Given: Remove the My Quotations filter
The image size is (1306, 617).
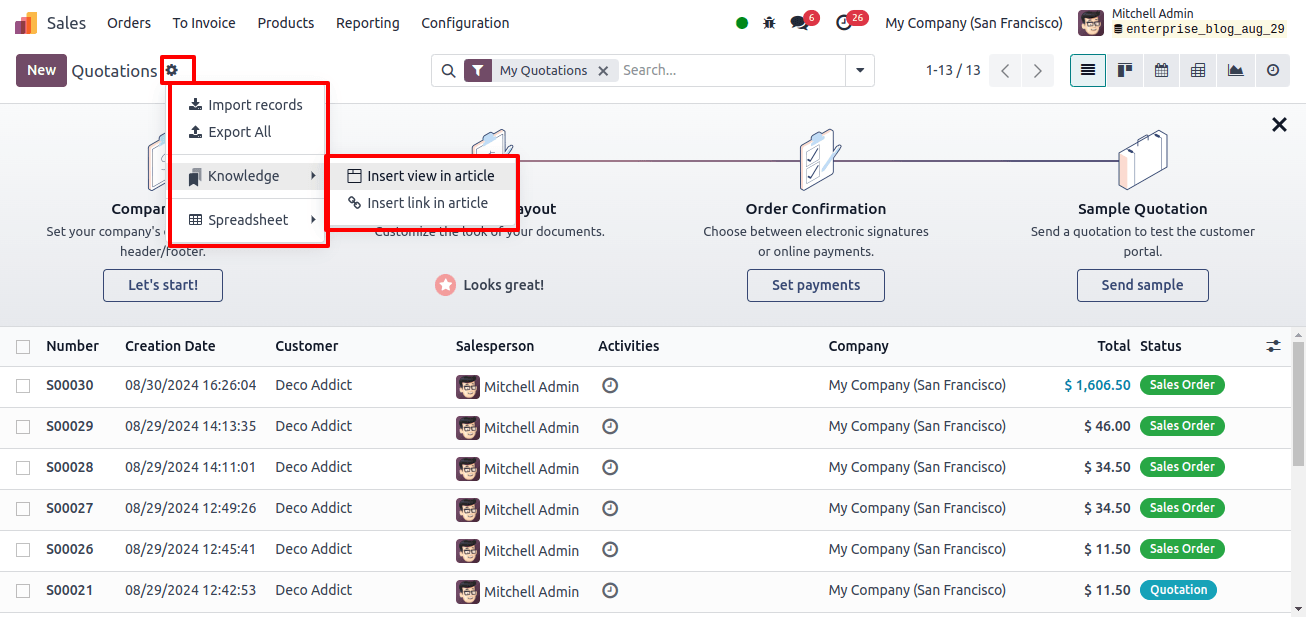Looking at the screenshot, I should pyautogui.click(x=603, y=71).
